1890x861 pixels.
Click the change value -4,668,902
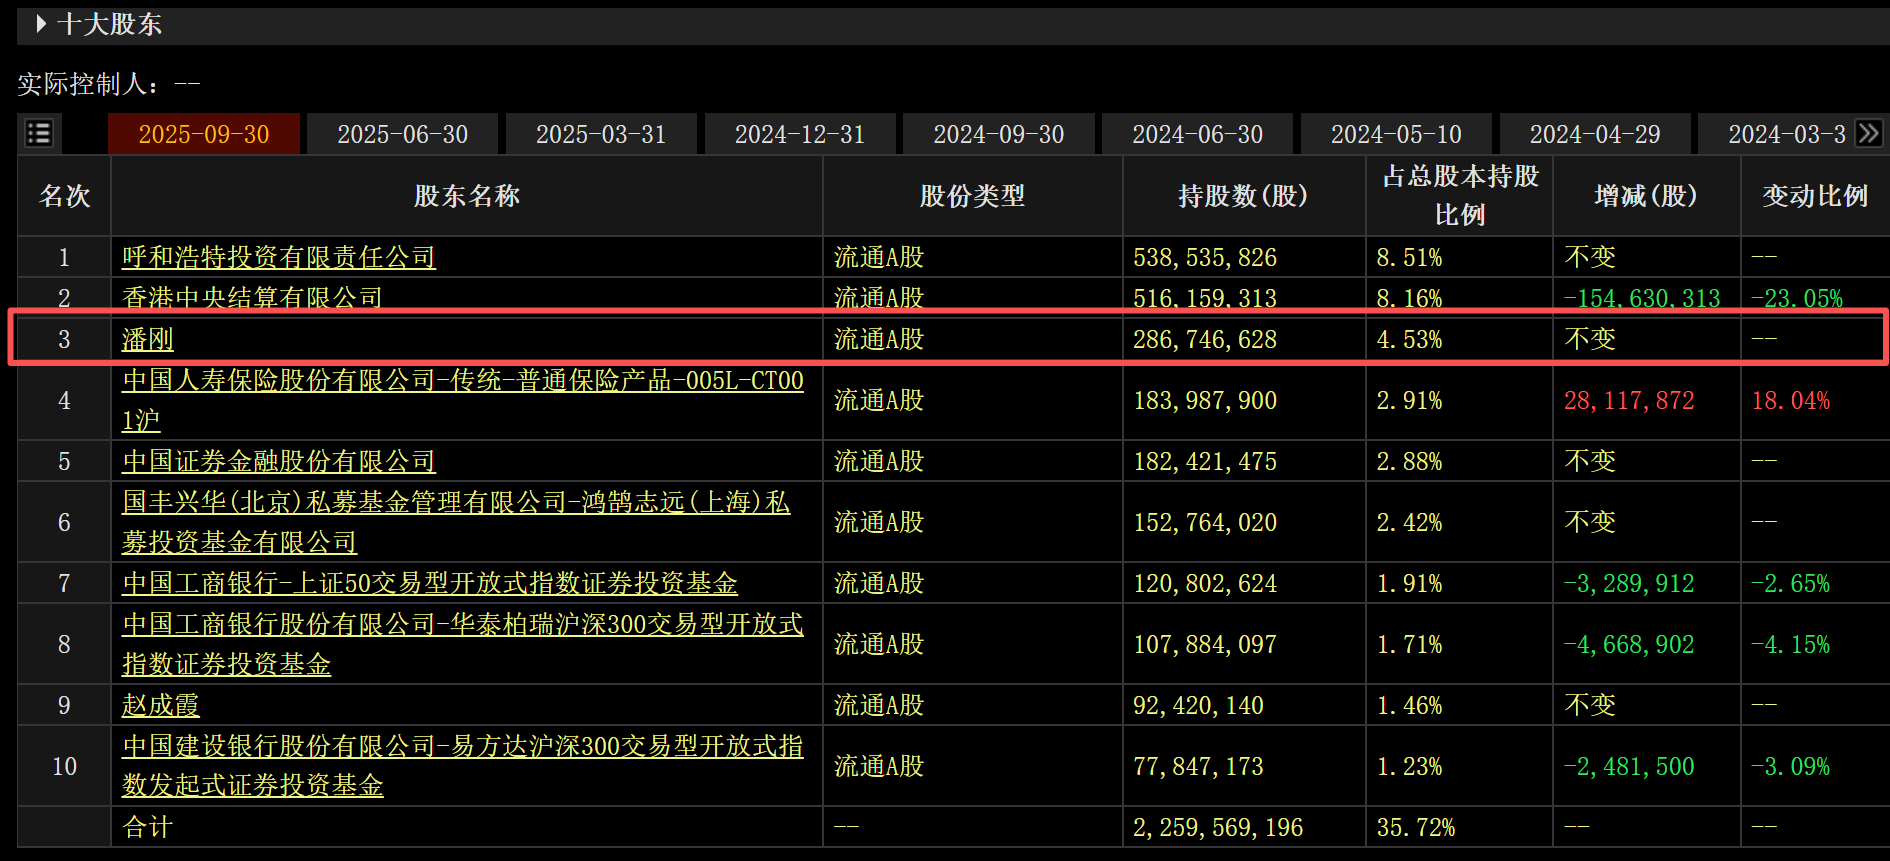[x=1629, y=644]
